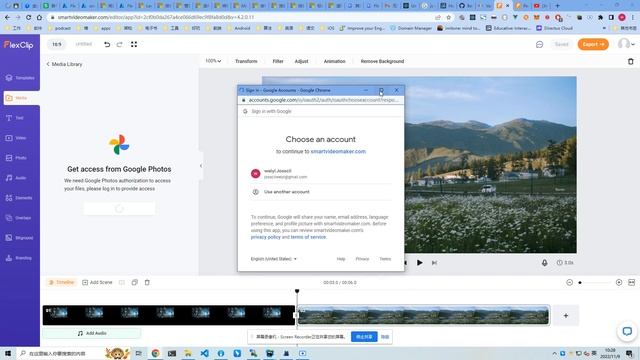Open the privacy policy link

[x=266, y=237]
